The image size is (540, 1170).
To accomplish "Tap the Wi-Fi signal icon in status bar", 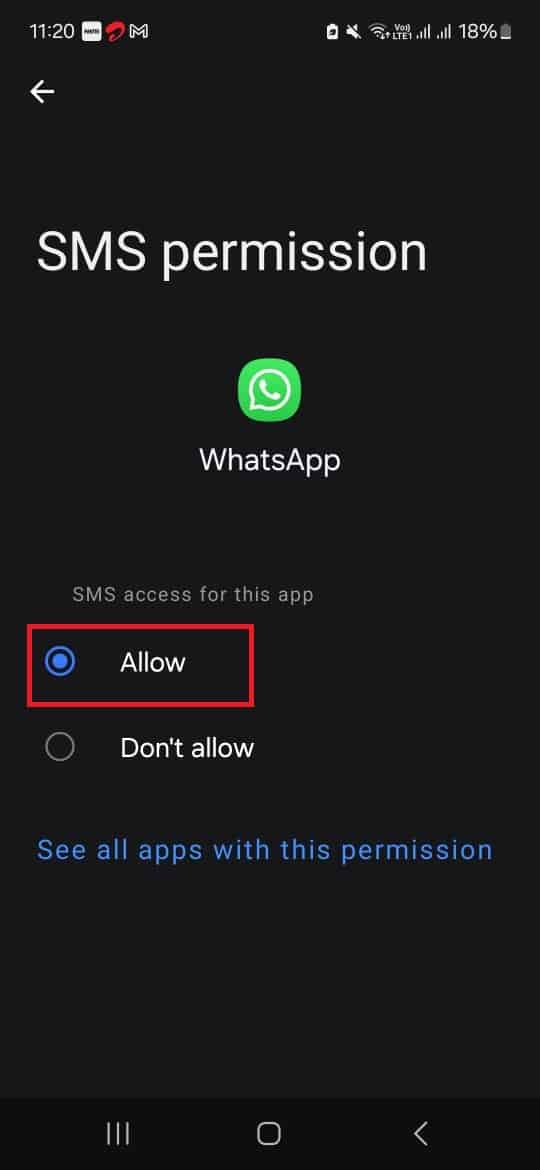I will click(x=378, y=31).
